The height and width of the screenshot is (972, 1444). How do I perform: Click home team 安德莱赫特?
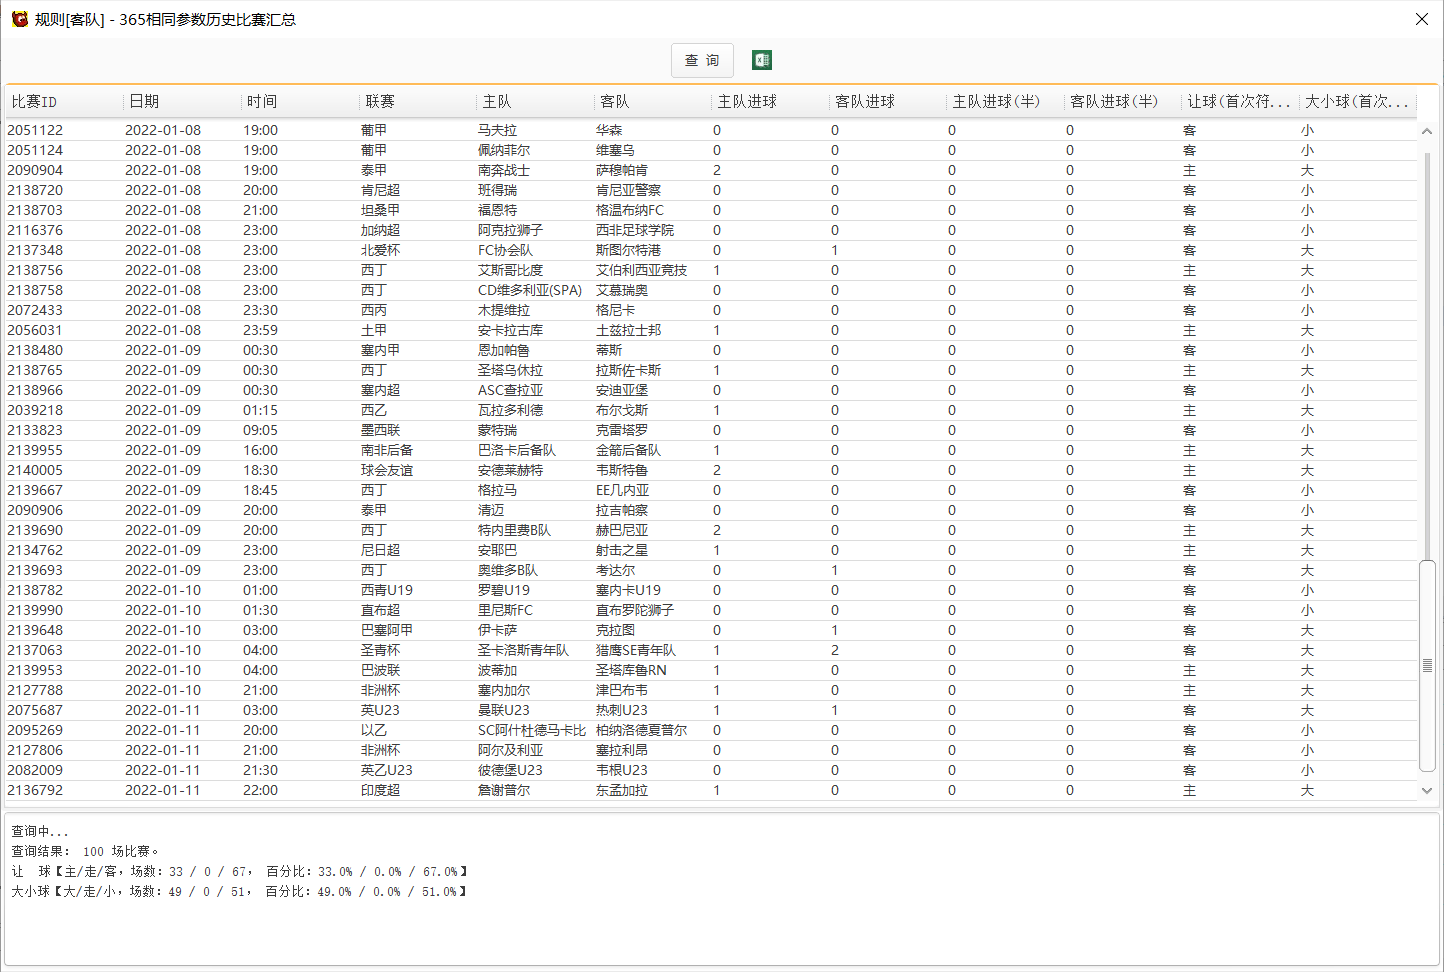510,470
